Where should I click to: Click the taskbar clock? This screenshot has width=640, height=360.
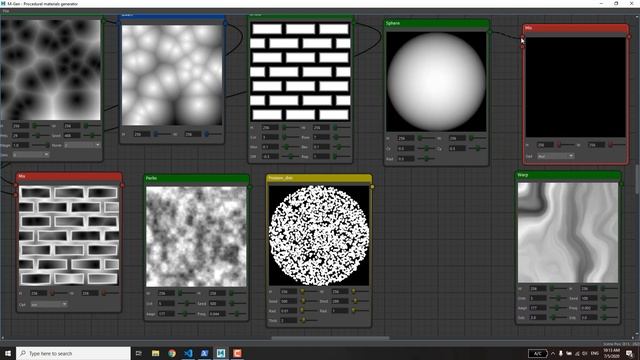(611, 353)
